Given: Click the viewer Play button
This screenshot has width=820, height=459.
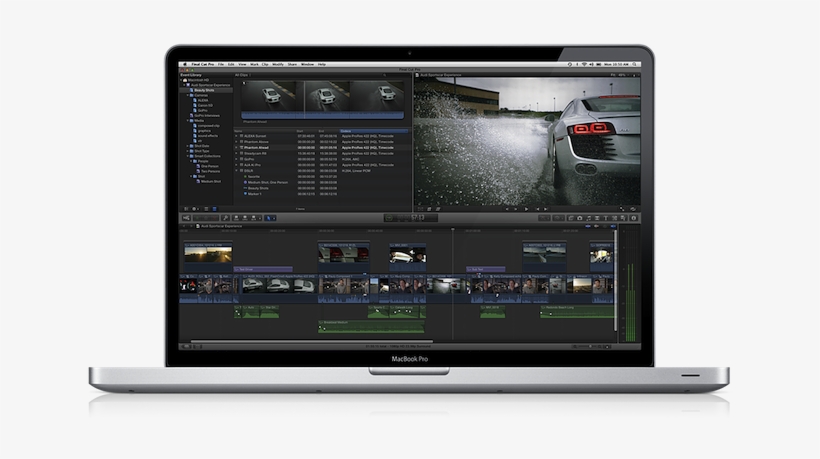Looking at the screenshot, I should [526, 209].
